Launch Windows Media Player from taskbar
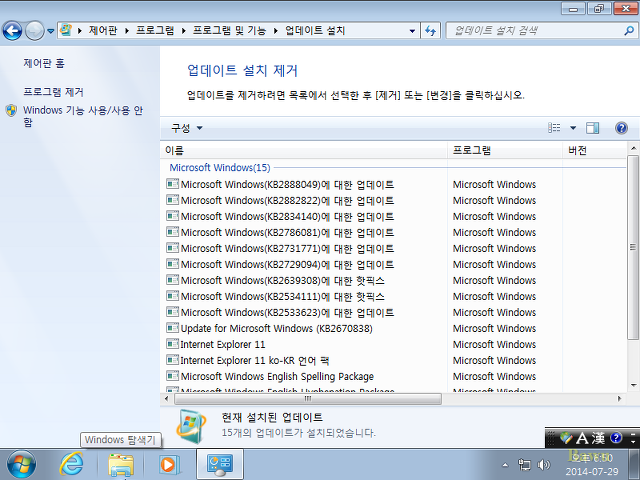This screenshot has height=480, width=640. [x=169, y=464]
